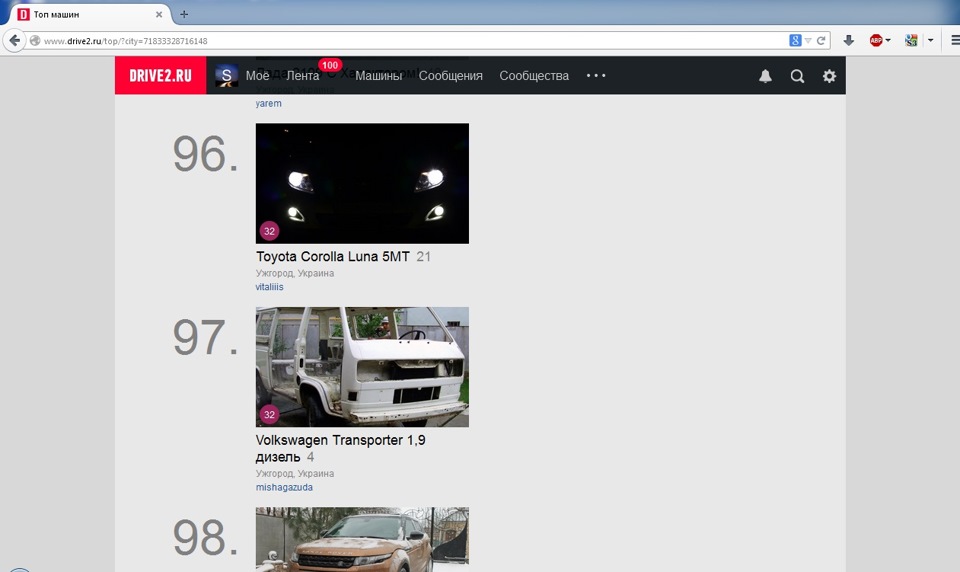Open the Adblock Plus dropdown arrow
This screenshot has height=572, width=960.
(x=888, y=40)
